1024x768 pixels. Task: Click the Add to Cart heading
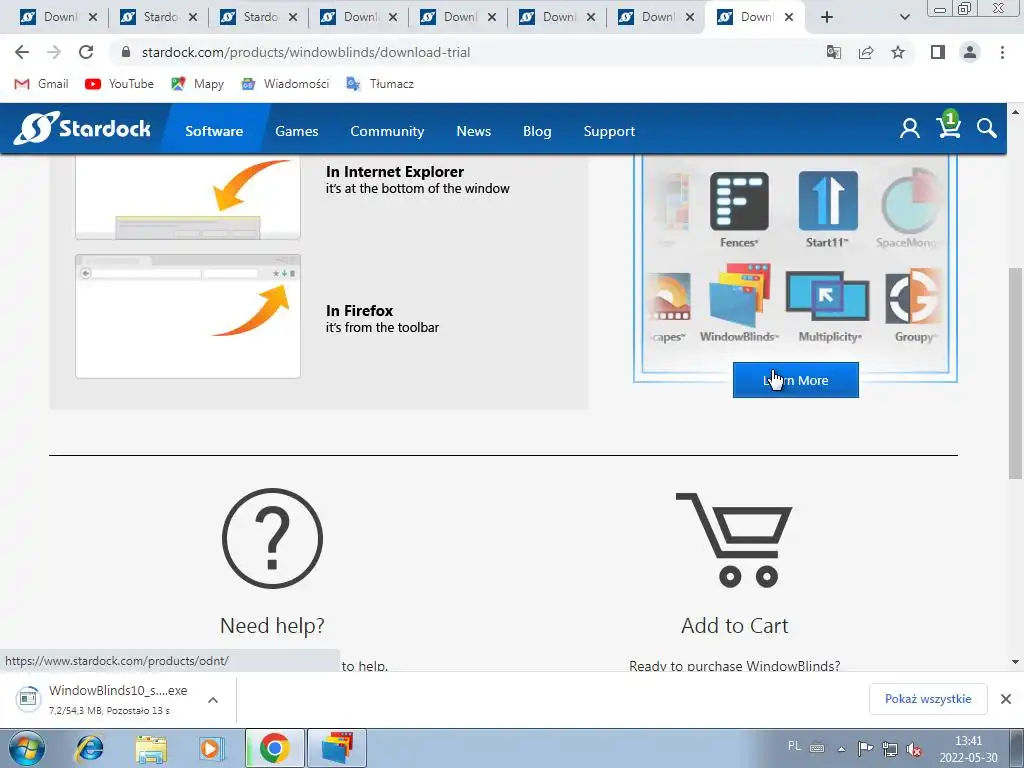(x=735, y=626)
